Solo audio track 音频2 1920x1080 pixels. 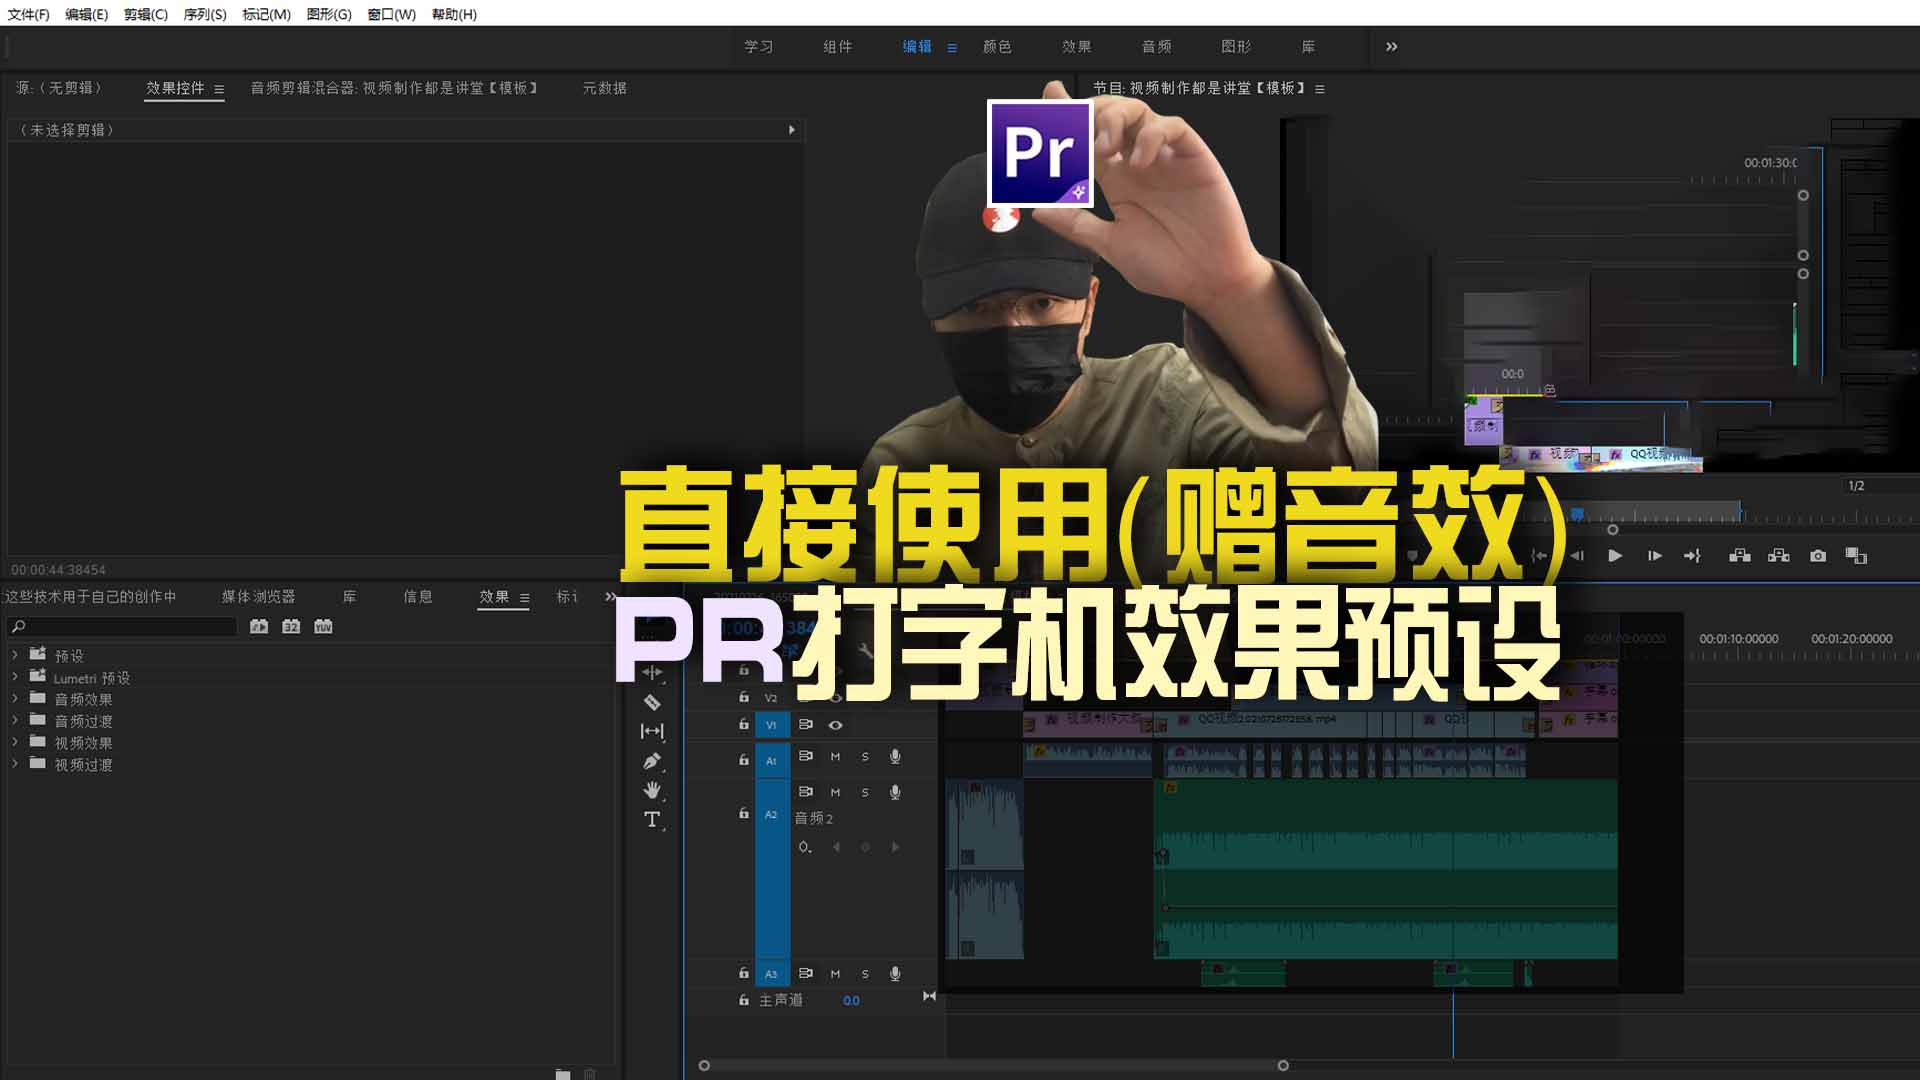pos(864,792)
